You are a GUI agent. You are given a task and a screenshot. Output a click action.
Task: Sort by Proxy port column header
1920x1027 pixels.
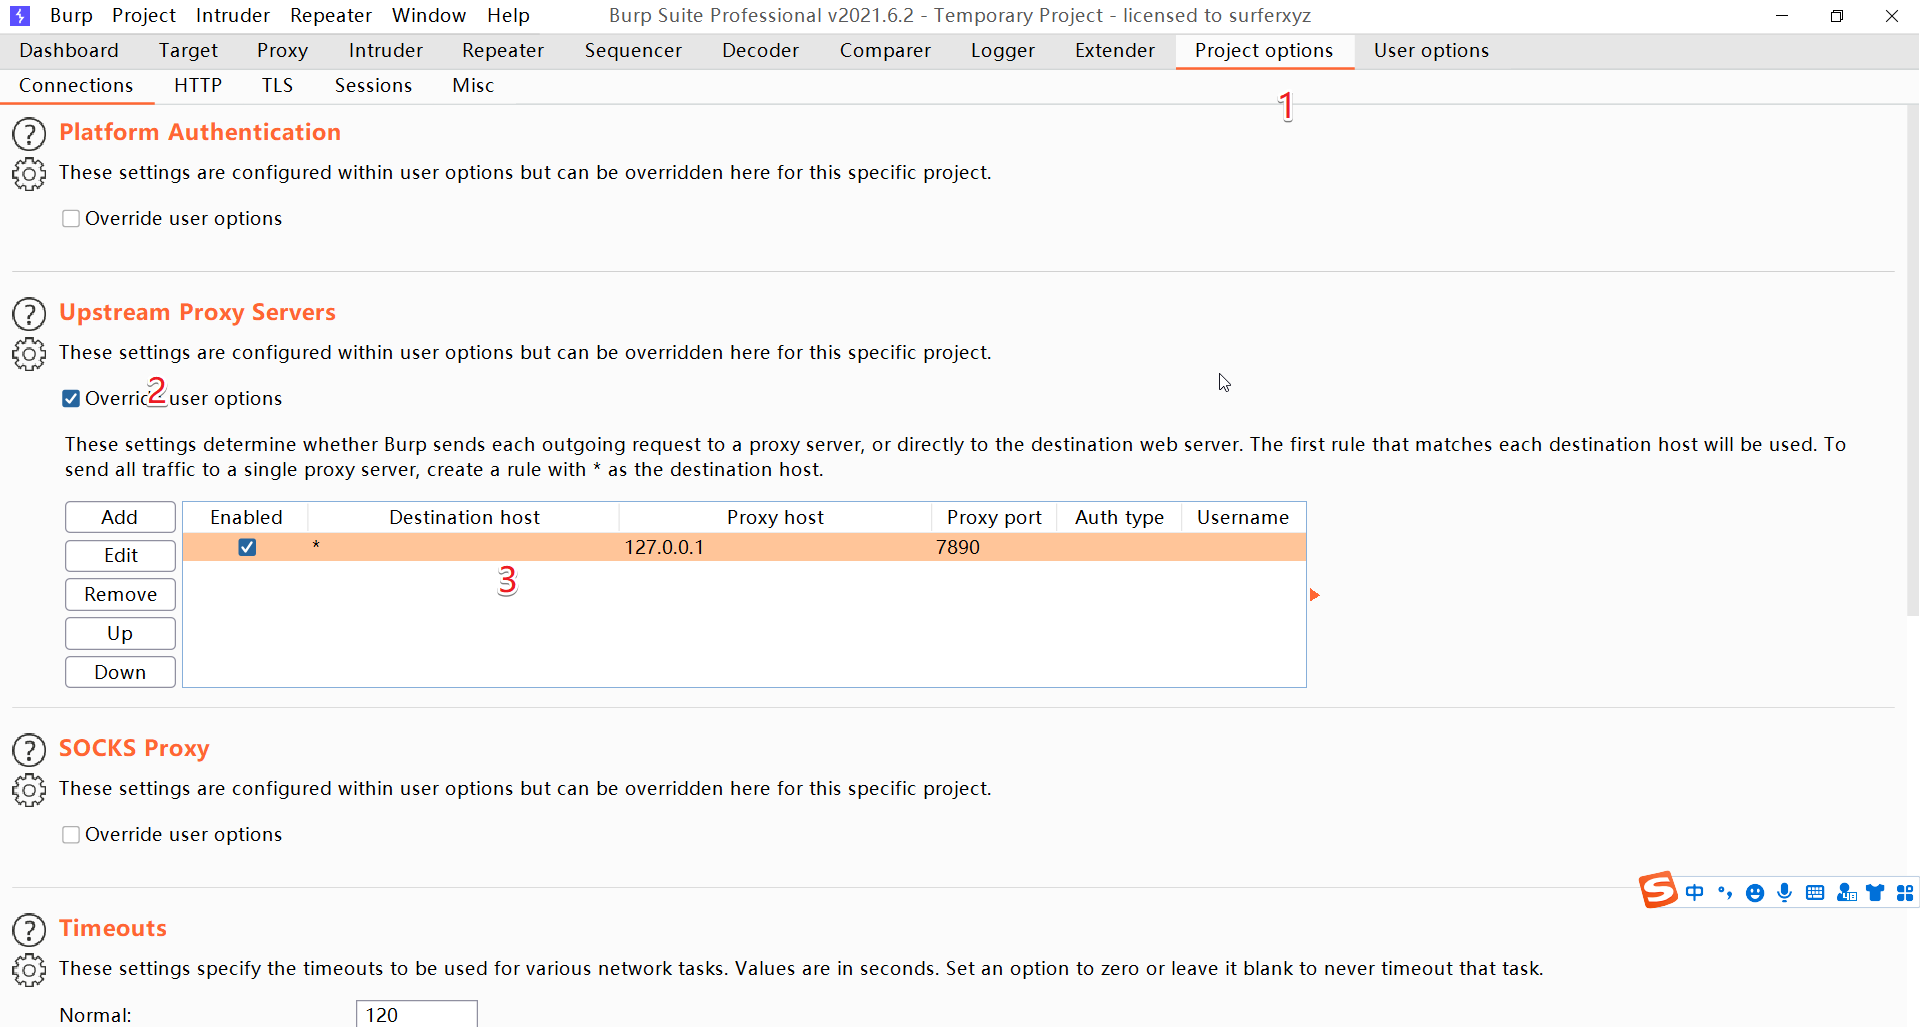994,517
